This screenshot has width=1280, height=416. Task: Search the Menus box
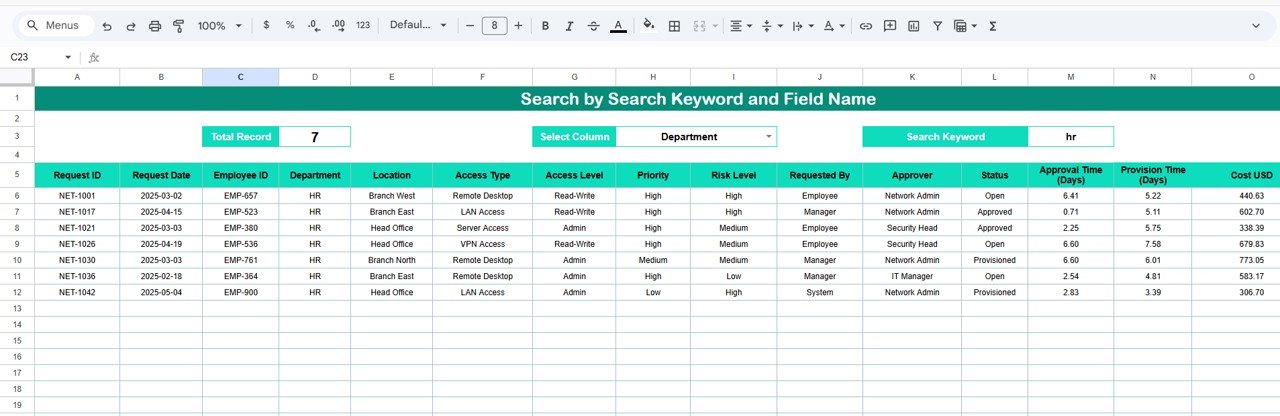pos(54,26)
